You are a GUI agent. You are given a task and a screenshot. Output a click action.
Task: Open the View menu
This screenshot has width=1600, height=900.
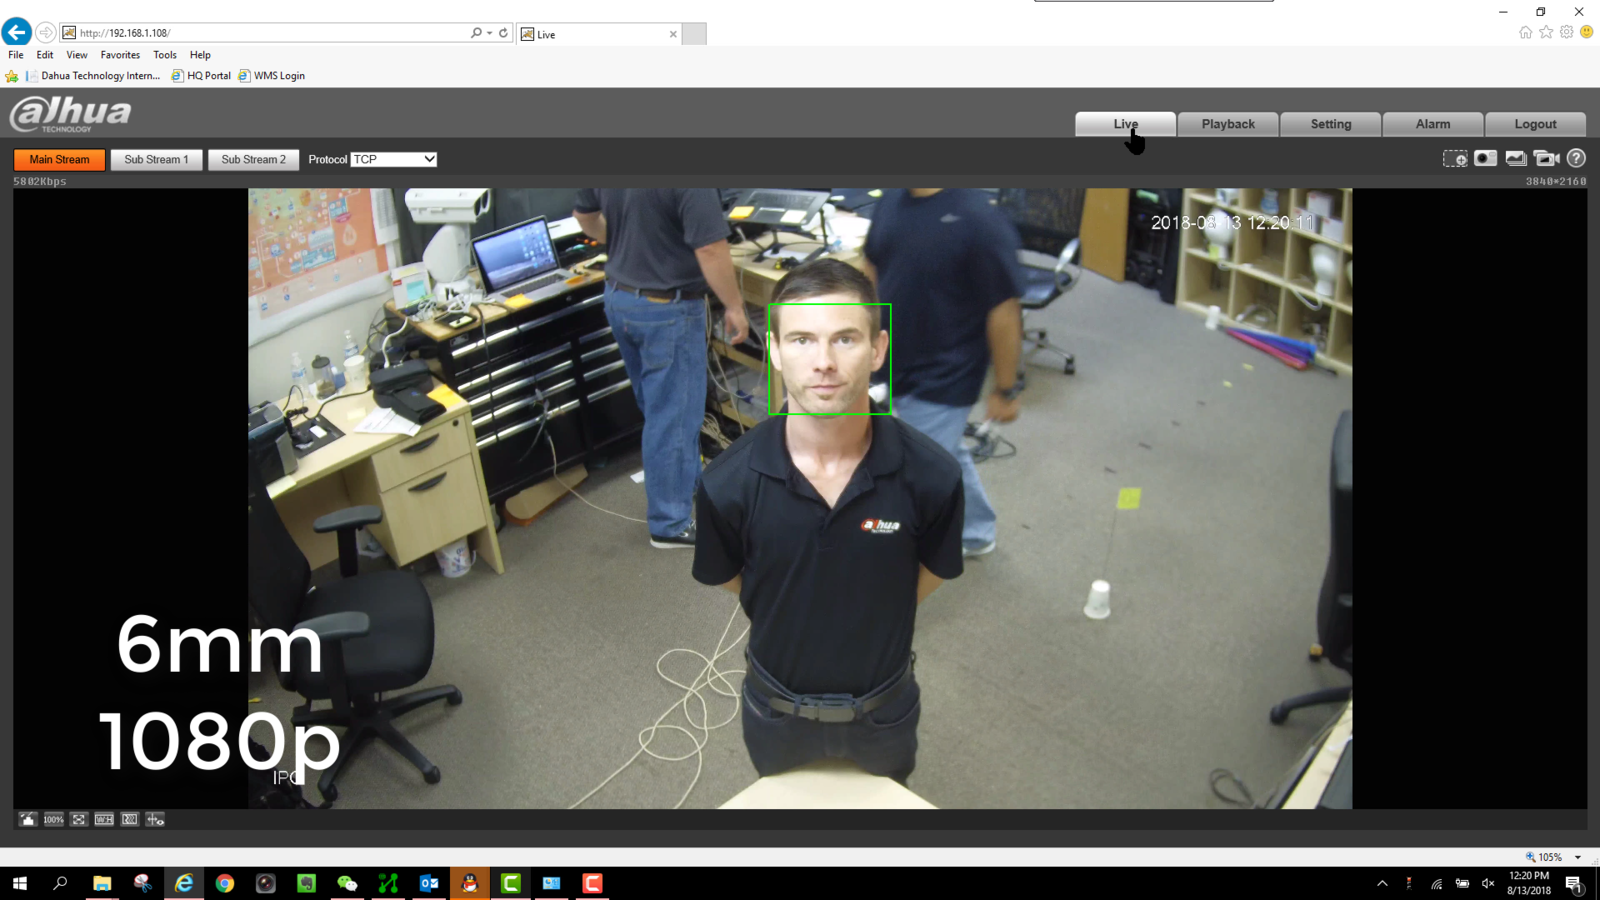pos(77,55)
